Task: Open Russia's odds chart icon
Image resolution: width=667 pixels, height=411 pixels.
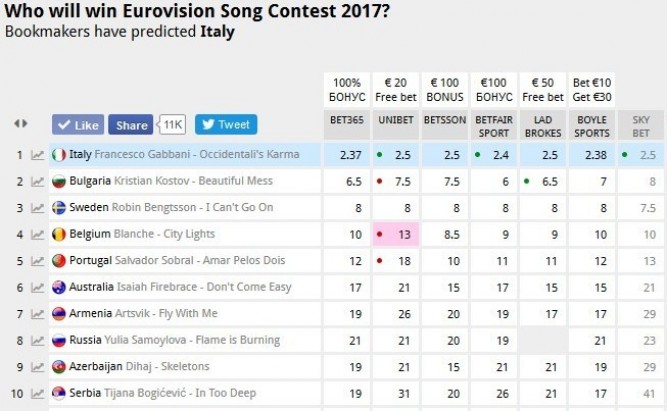Action: pos(37,340)
